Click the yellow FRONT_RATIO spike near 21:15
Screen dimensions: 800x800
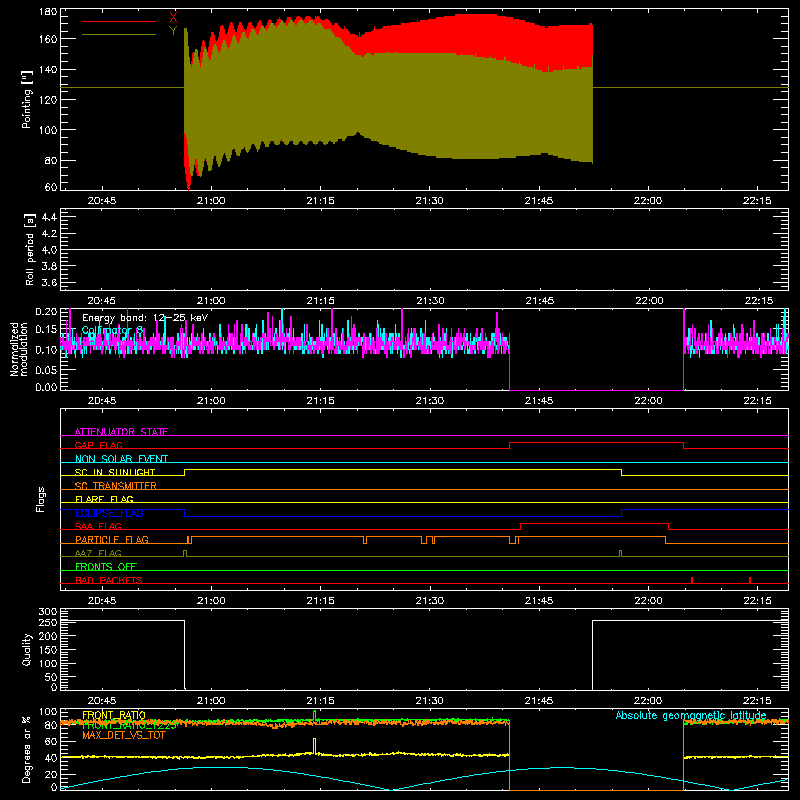(314, 746)
